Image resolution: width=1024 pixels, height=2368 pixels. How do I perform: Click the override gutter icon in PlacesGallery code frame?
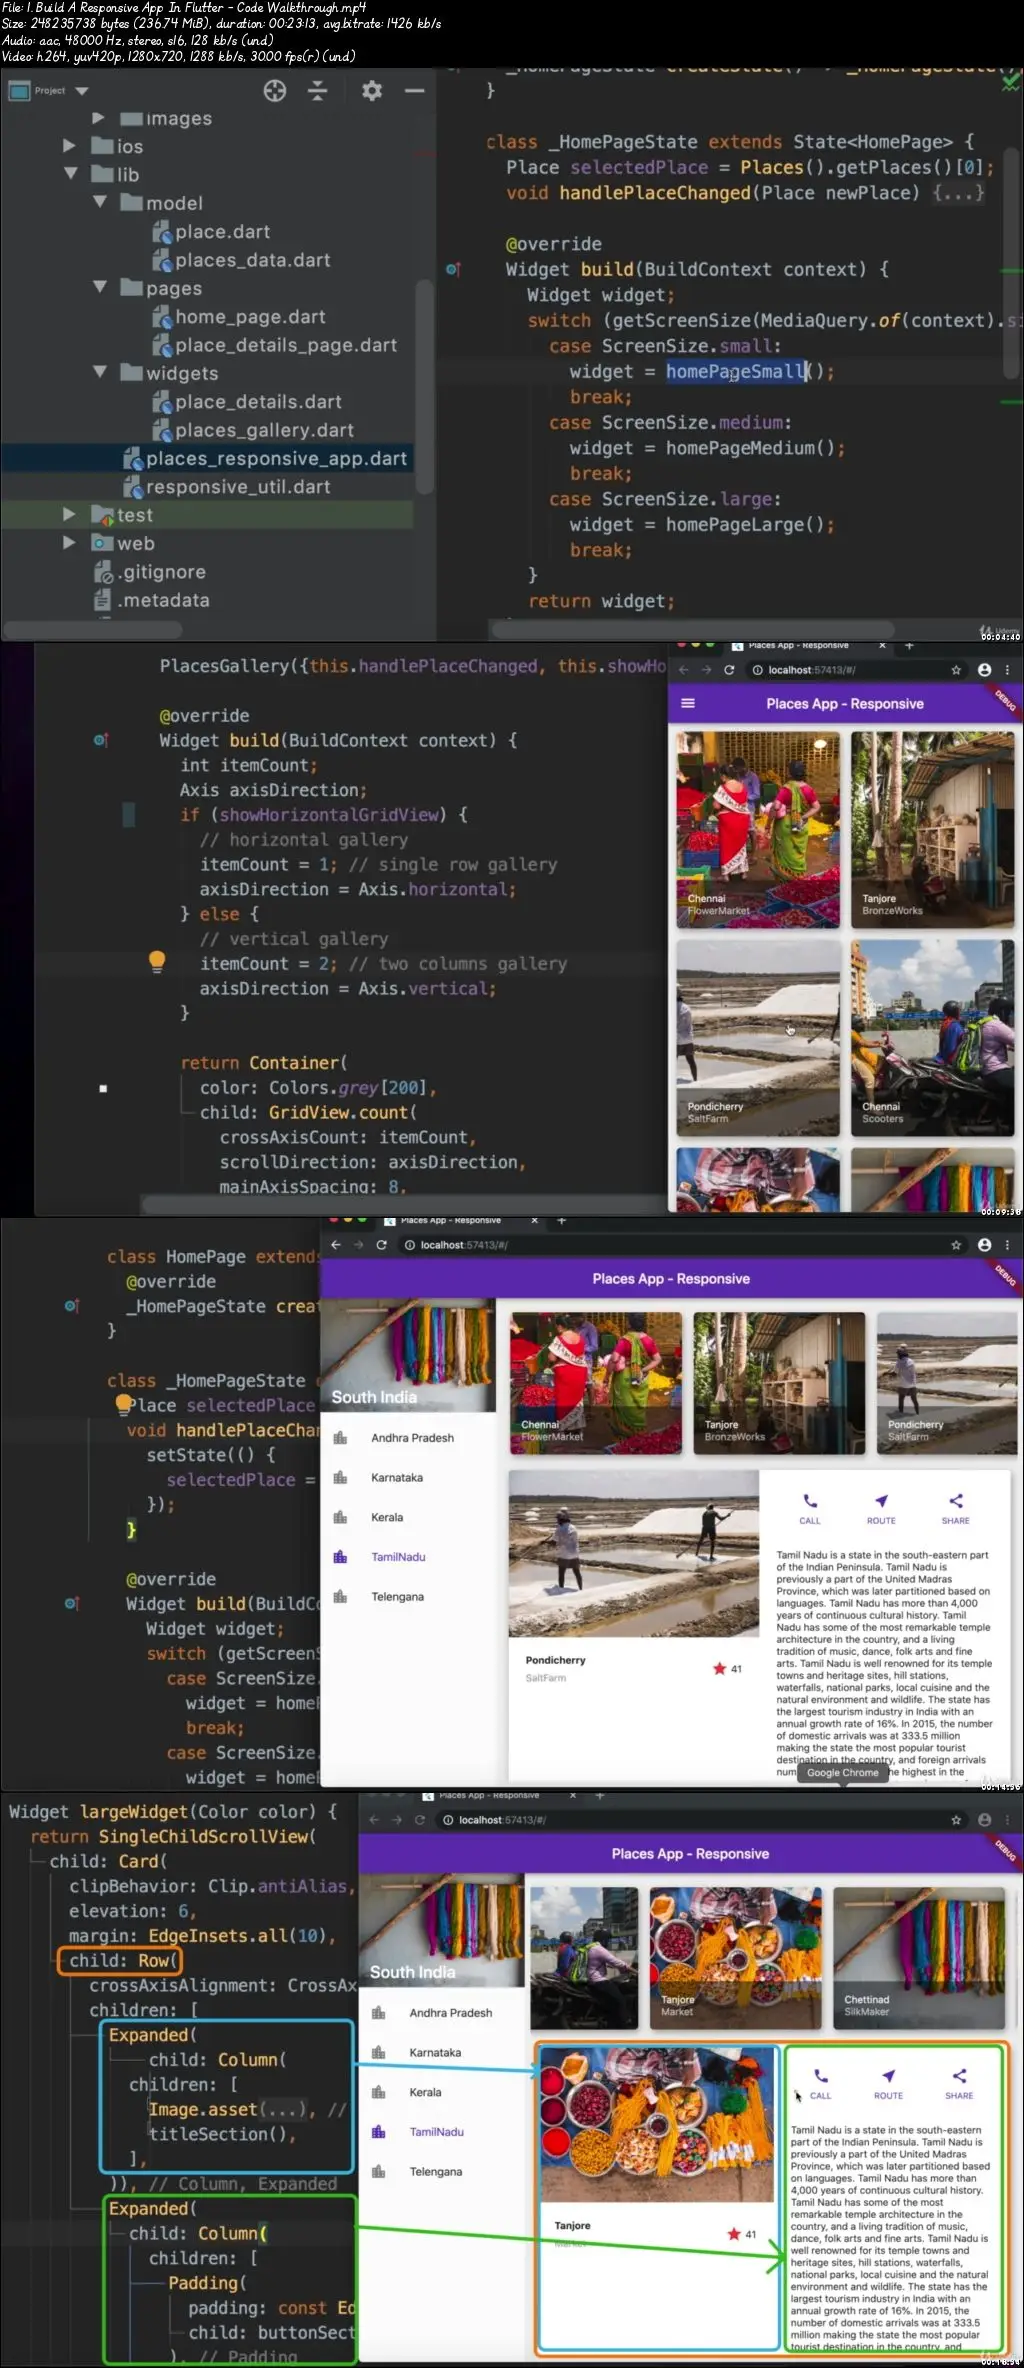pos(101,740)
